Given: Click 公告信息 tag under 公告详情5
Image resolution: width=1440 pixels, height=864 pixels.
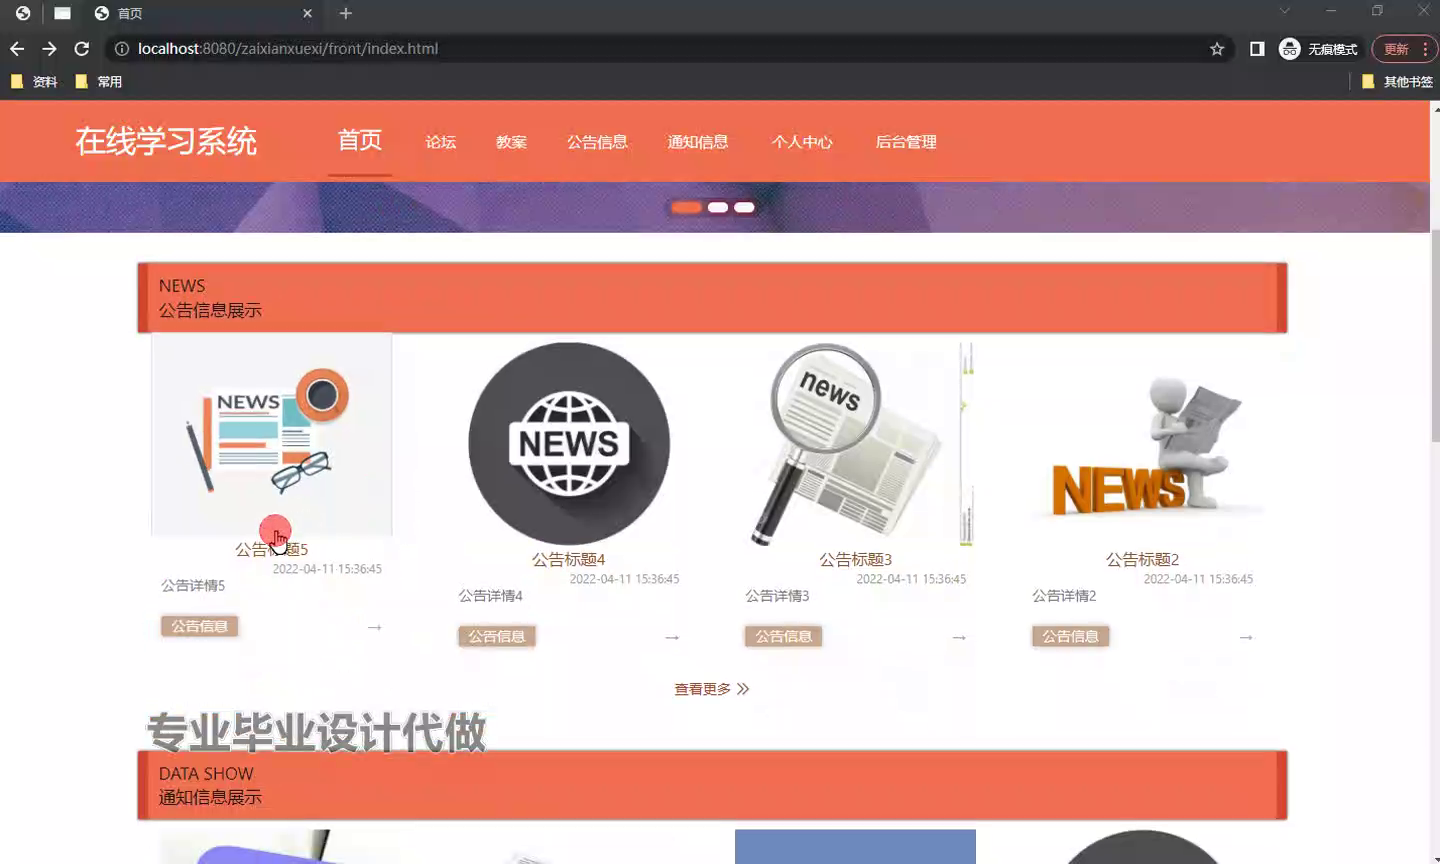Looking at the screenshot, I should pyautogui.click(x=199, y=626).
